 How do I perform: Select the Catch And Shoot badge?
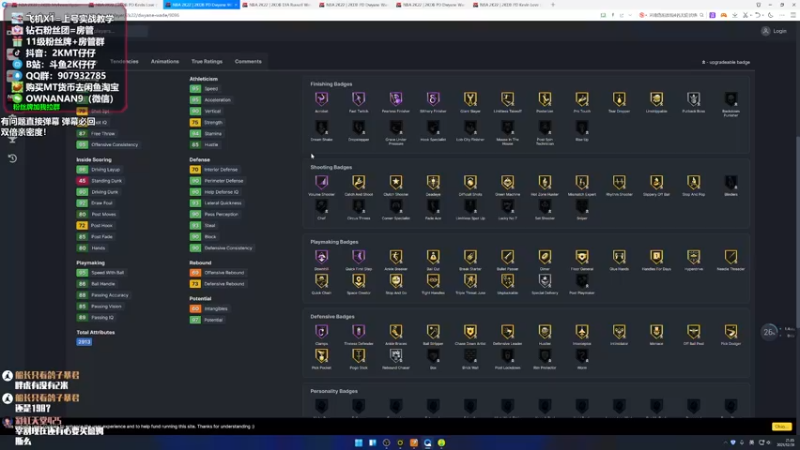(359, 182)
